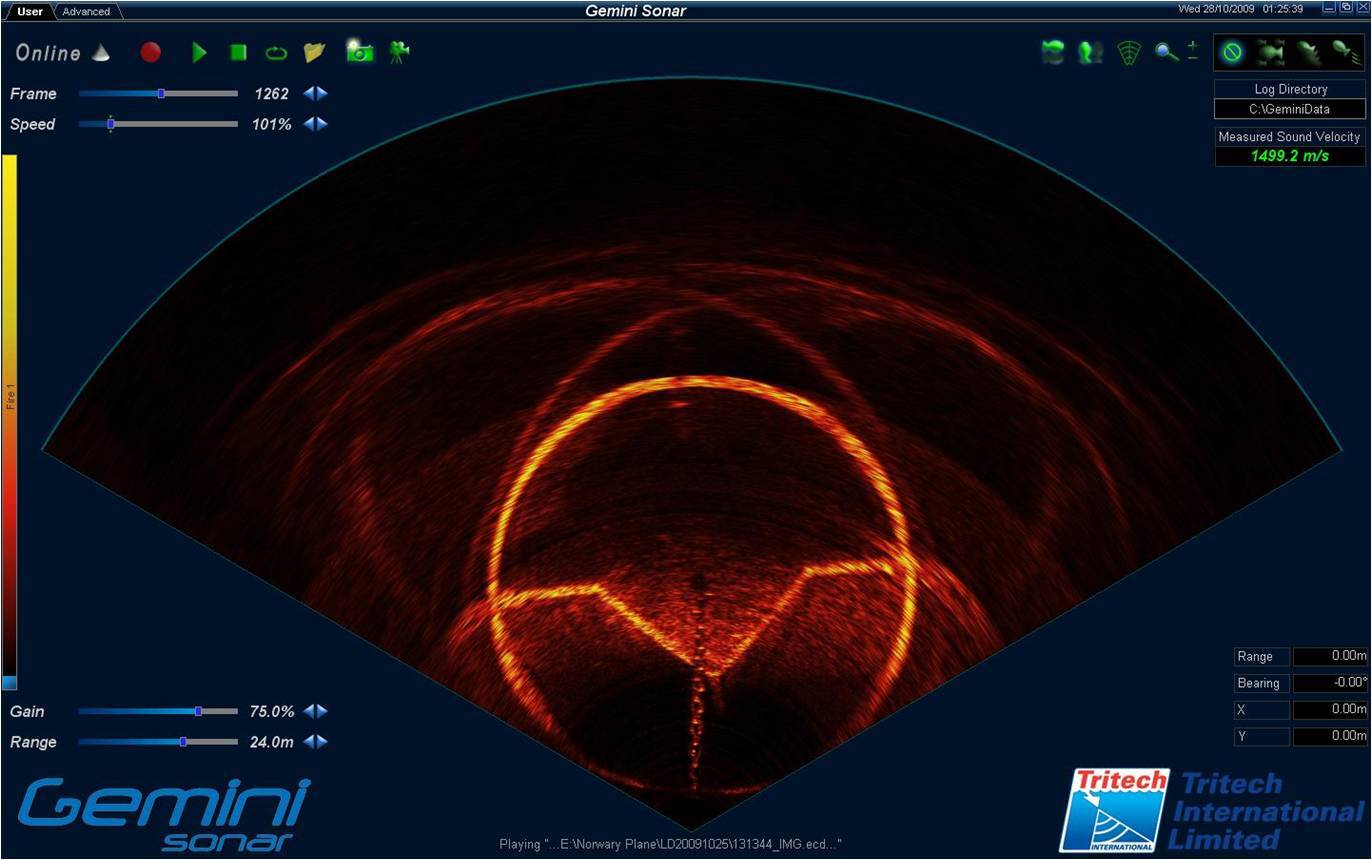Restore the Gemini Sonar window size
Viewport: 1372px width, 860px height.
point(1346,7)
